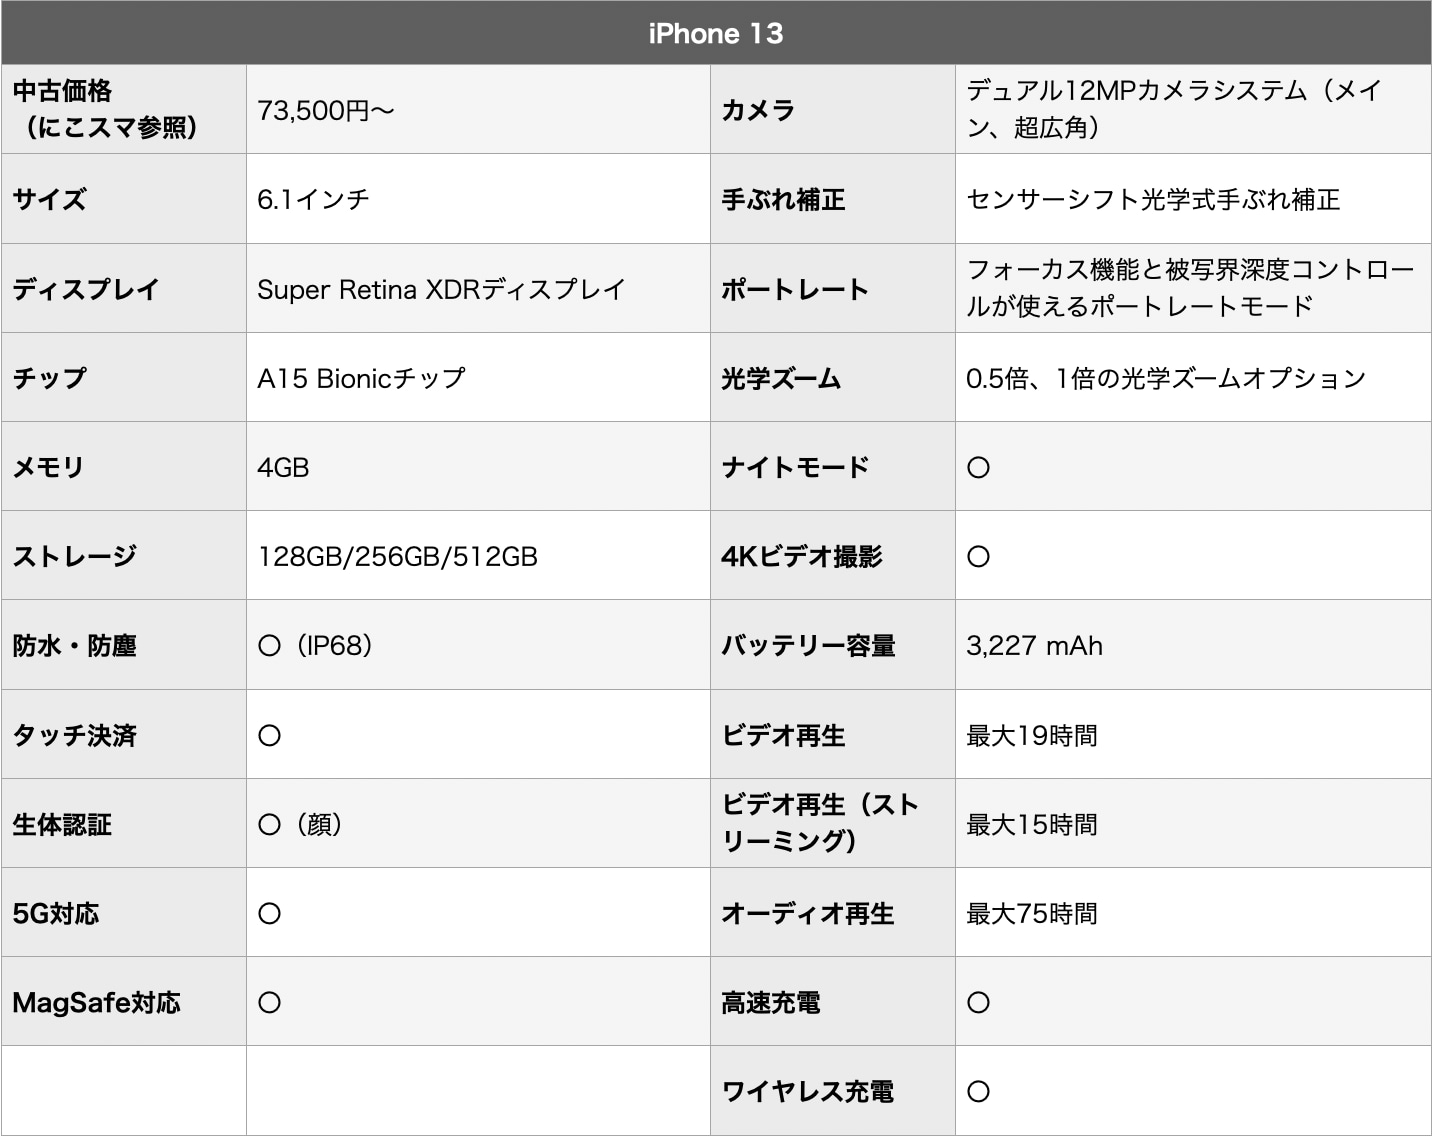This screenshot has width=1434, height=1138.
Task: Click the 最大15時間 value
Action: 1032,824
